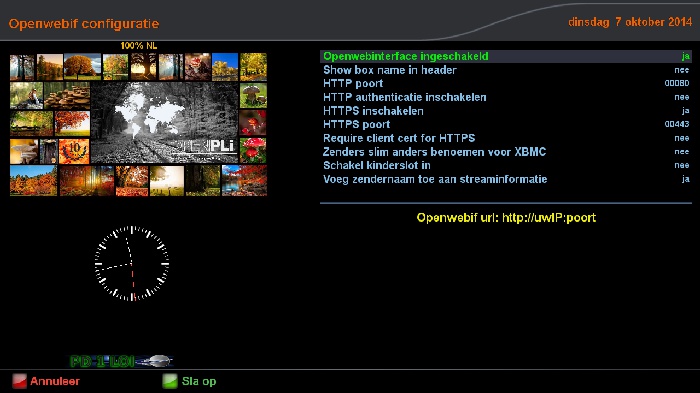
Task: Toggle Schakel kinderslot in setting
Action: pos(506,165)
